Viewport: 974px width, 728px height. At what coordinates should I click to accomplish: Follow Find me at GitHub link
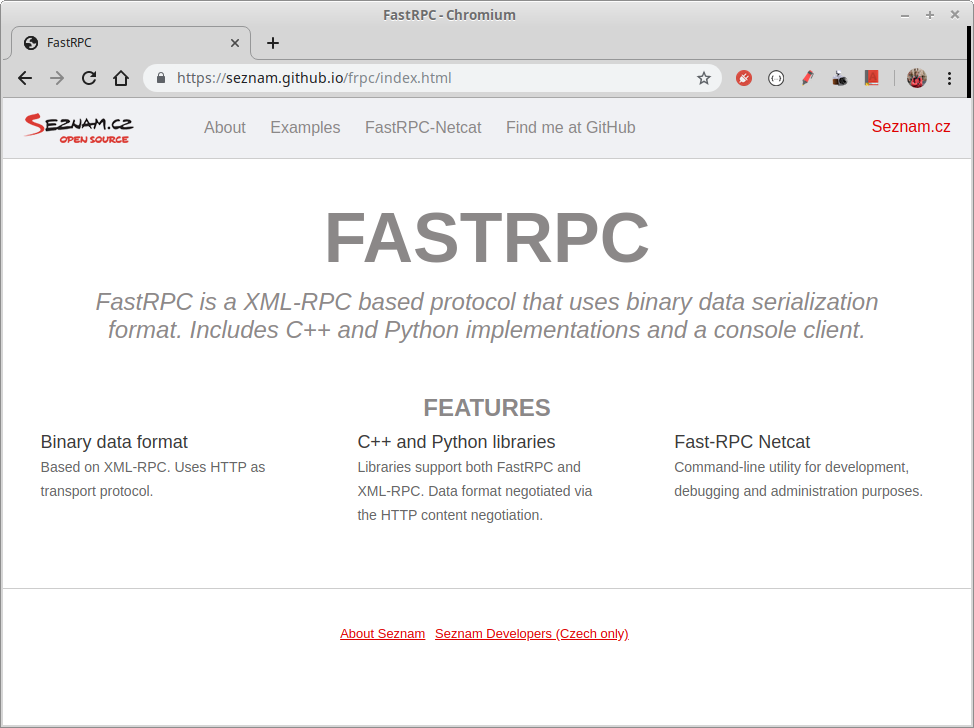pyautogui.click(x=570, y=127)
